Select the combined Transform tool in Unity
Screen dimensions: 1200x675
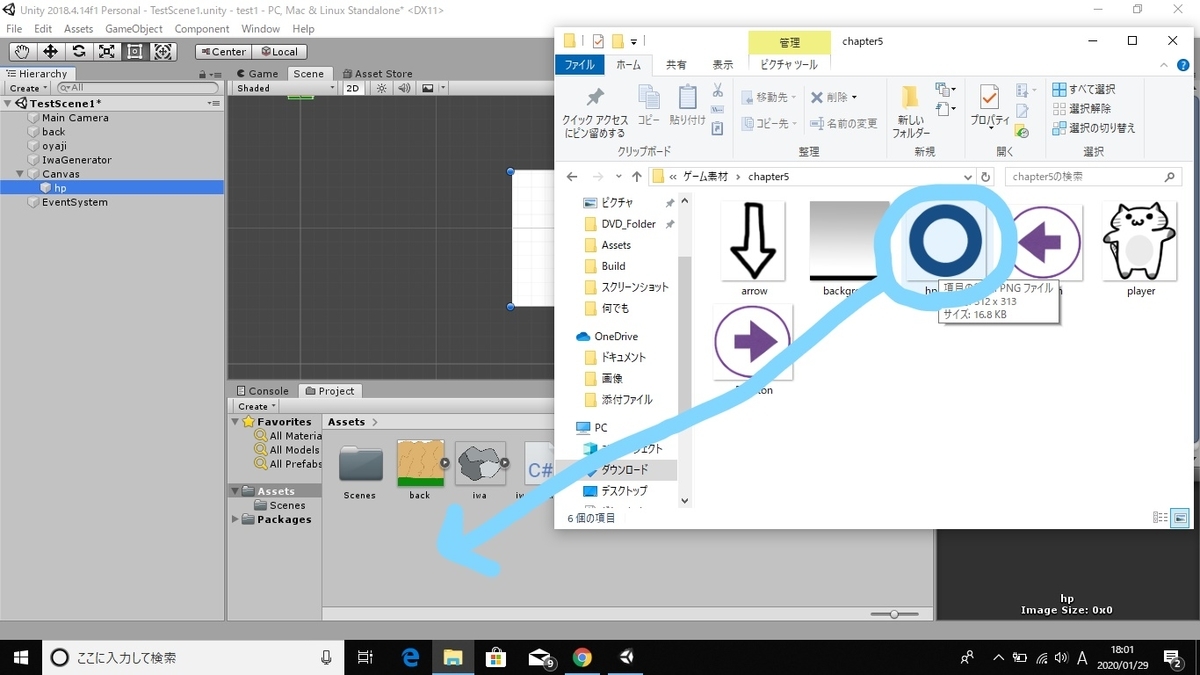tap(163, 52)
